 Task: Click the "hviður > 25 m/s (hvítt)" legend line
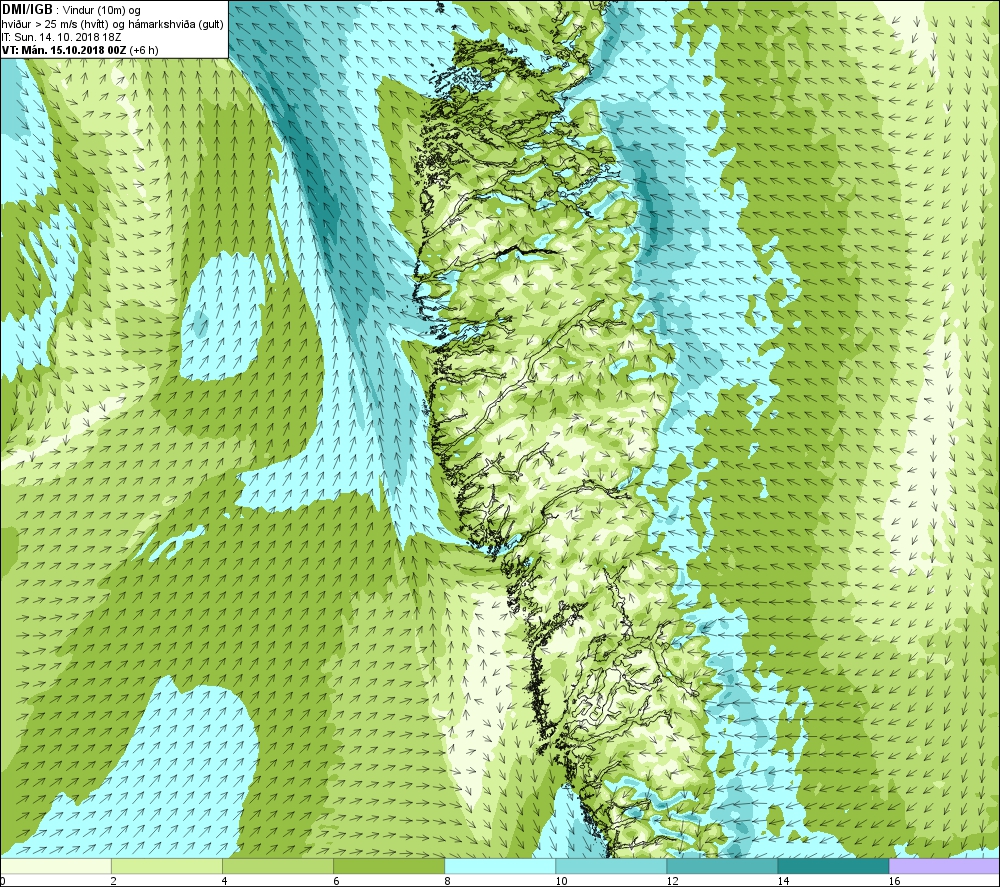[x=57, y=24]
